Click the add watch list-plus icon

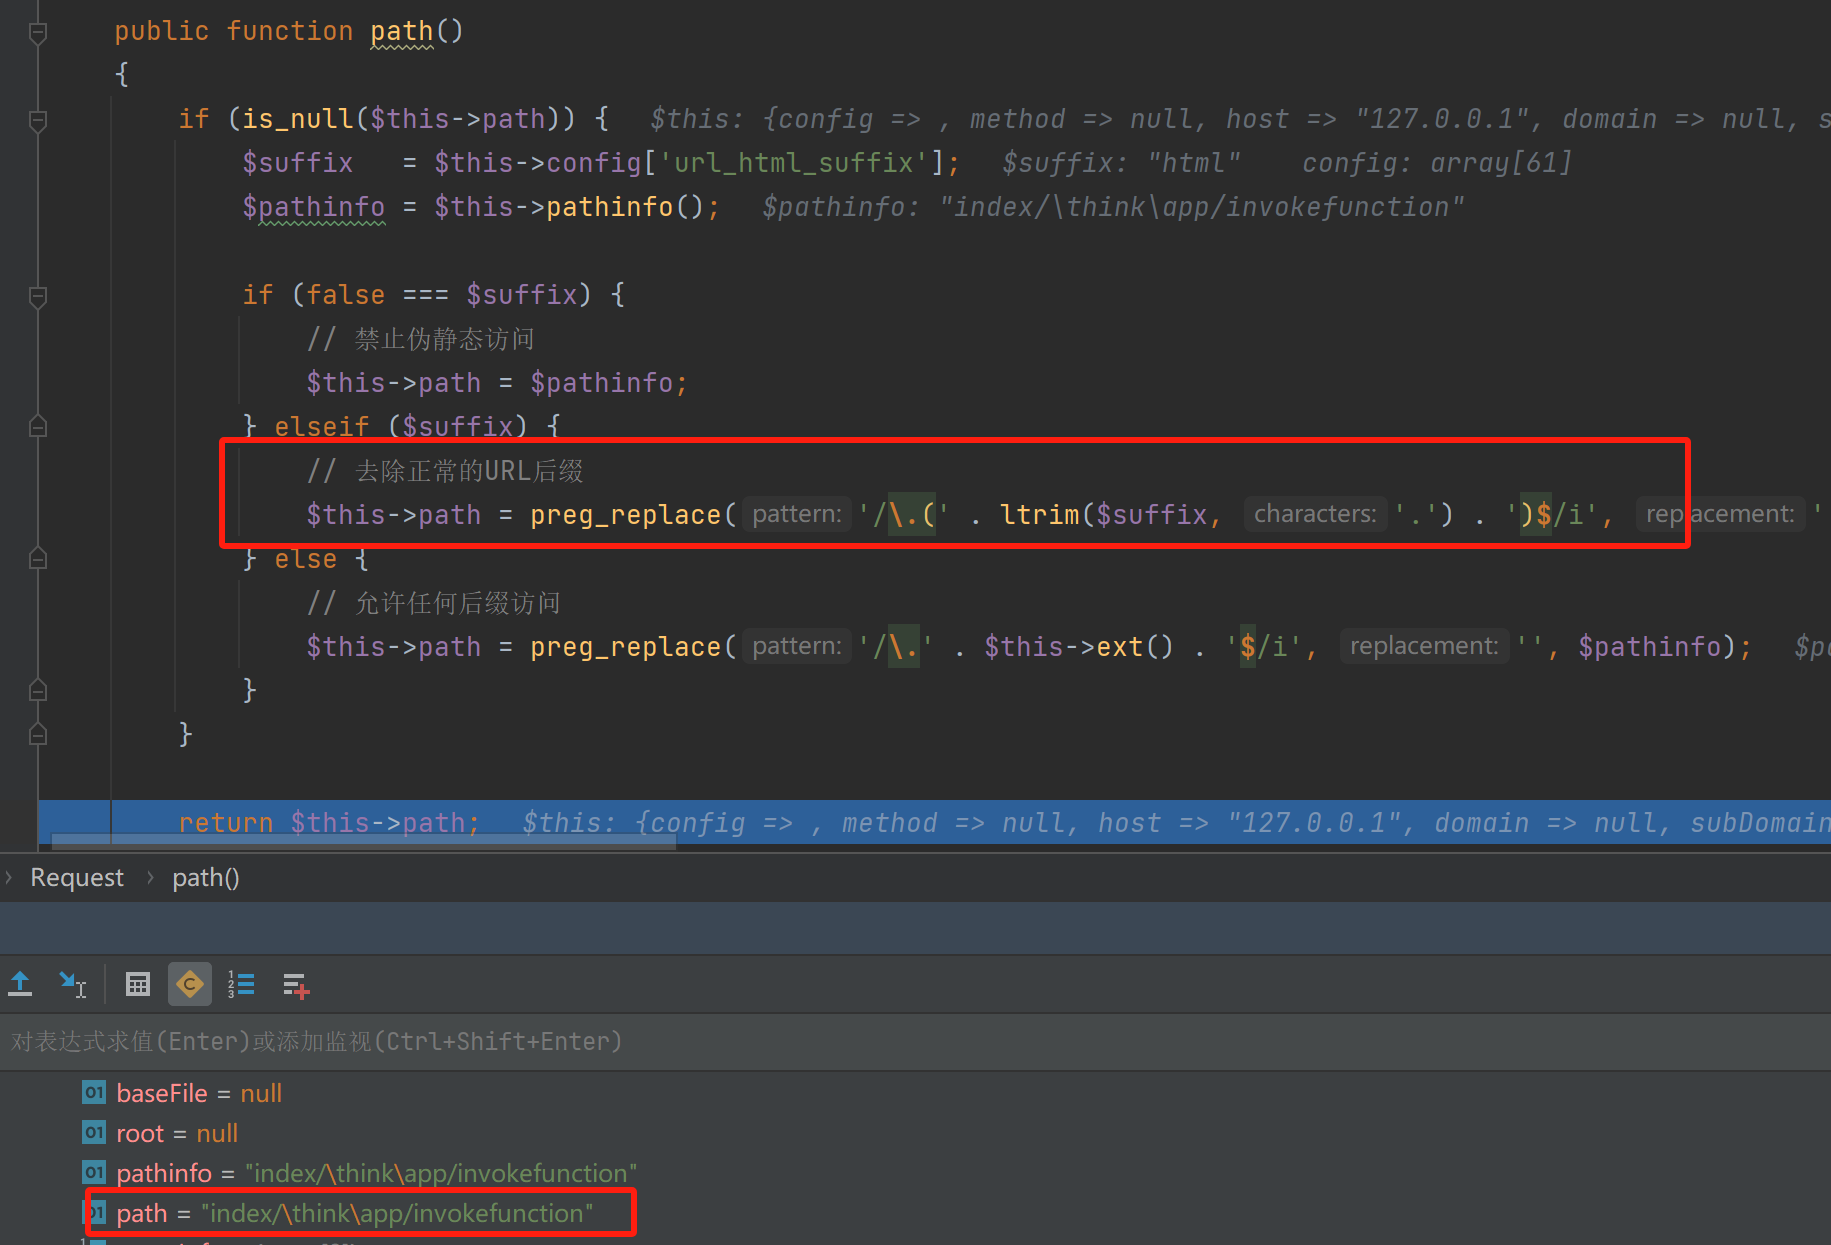296,986
